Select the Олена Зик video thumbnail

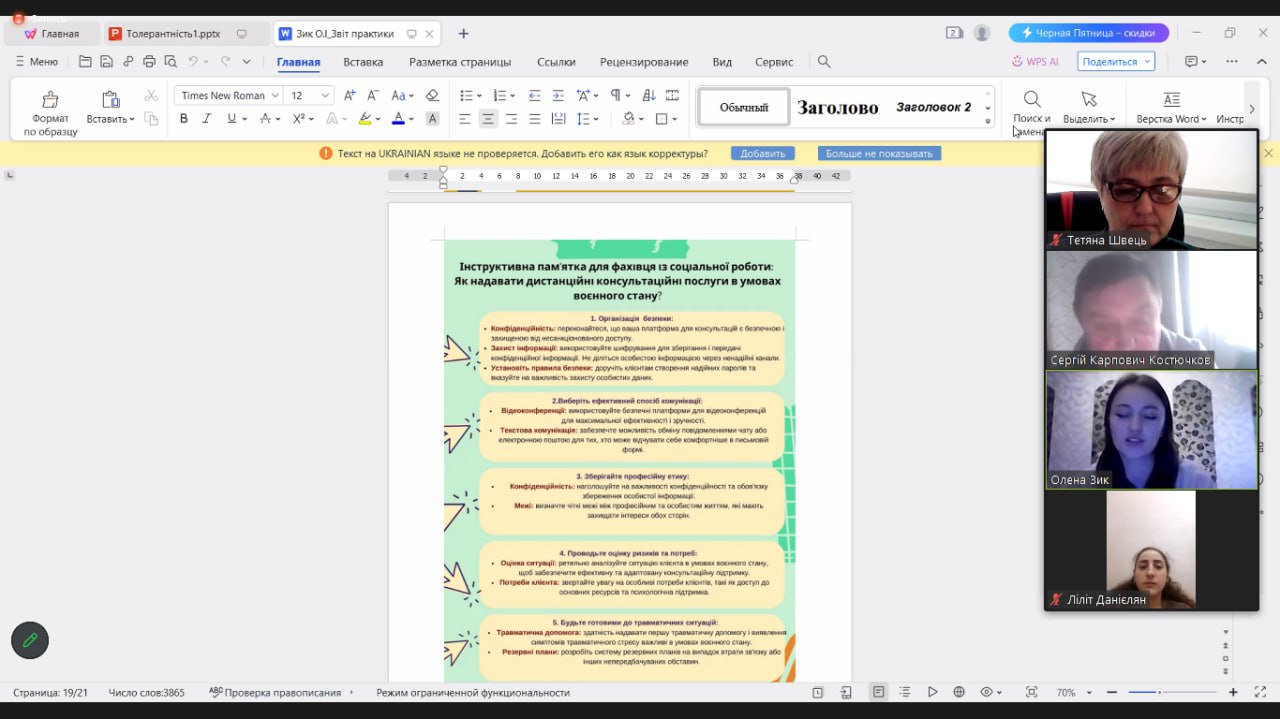coord(1152,430)
